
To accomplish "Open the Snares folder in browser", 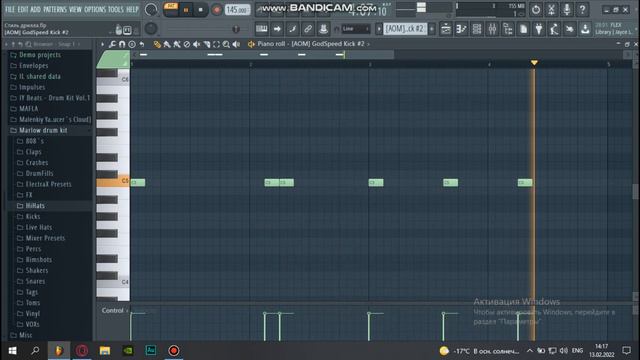I will tap(35, 281).
